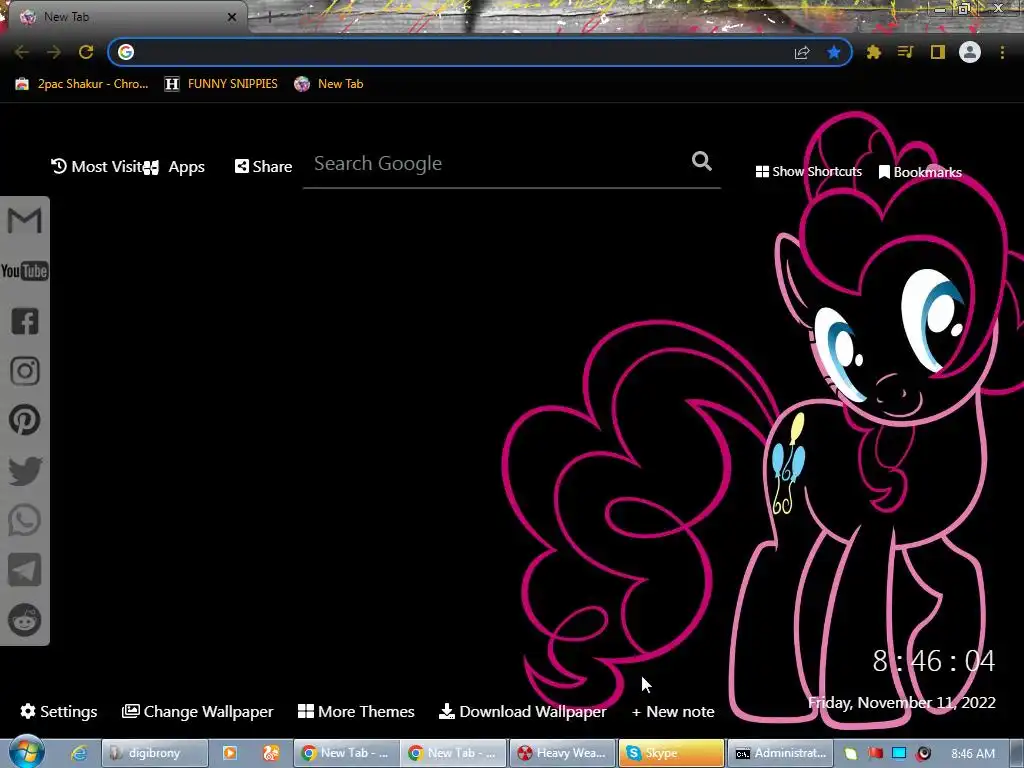Open the Administrator command prompt taskbar item

tap(780, 753)
